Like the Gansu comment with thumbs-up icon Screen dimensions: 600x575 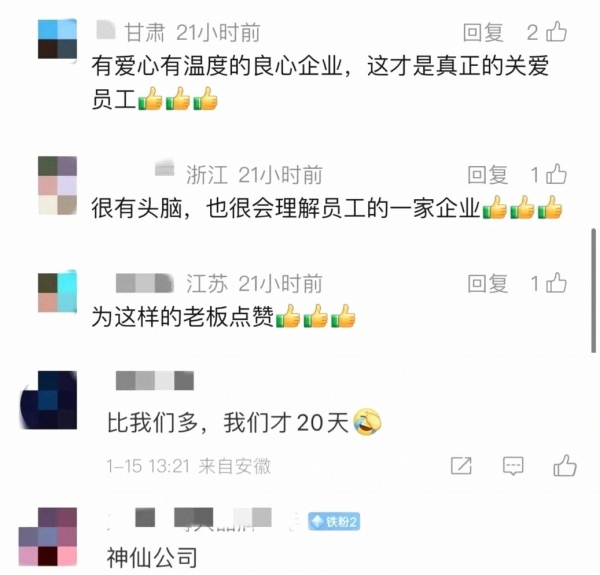tap(556, 32)
